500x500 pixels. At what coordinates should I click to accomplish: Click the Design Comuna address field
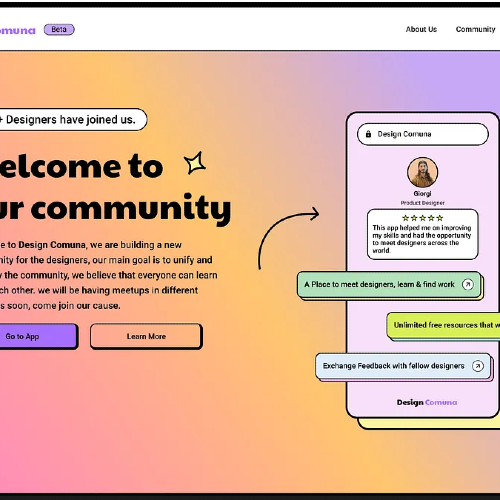(423, 134)
